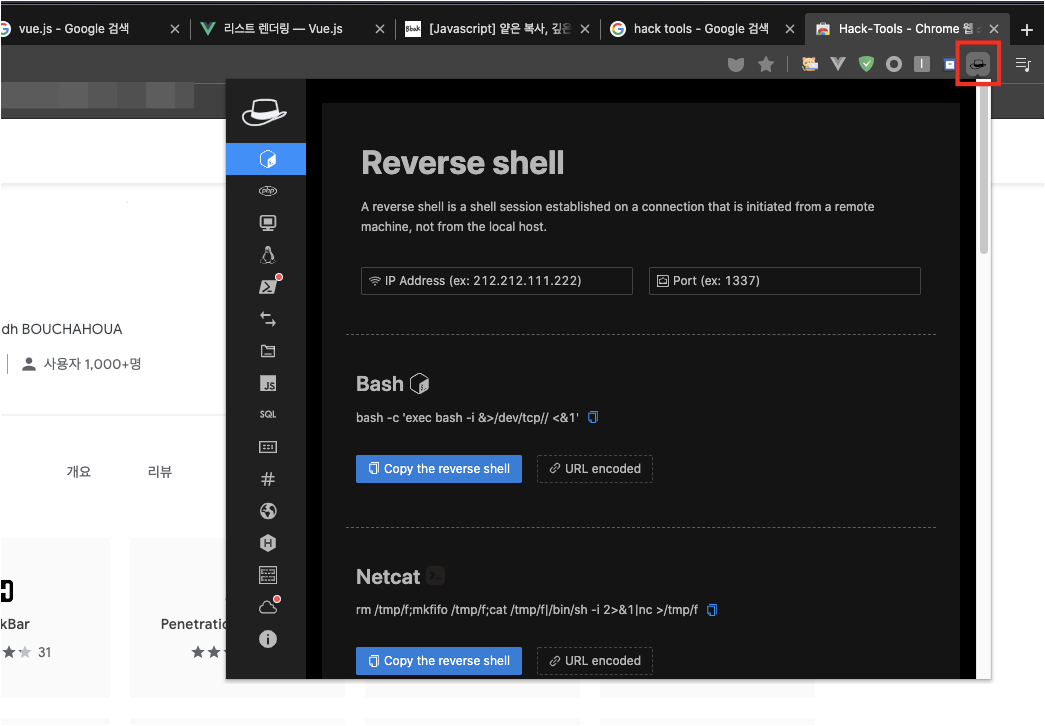Select the transfer methods arrows icon
This screenshot has height=726, width=1045.
click(267, 319)
